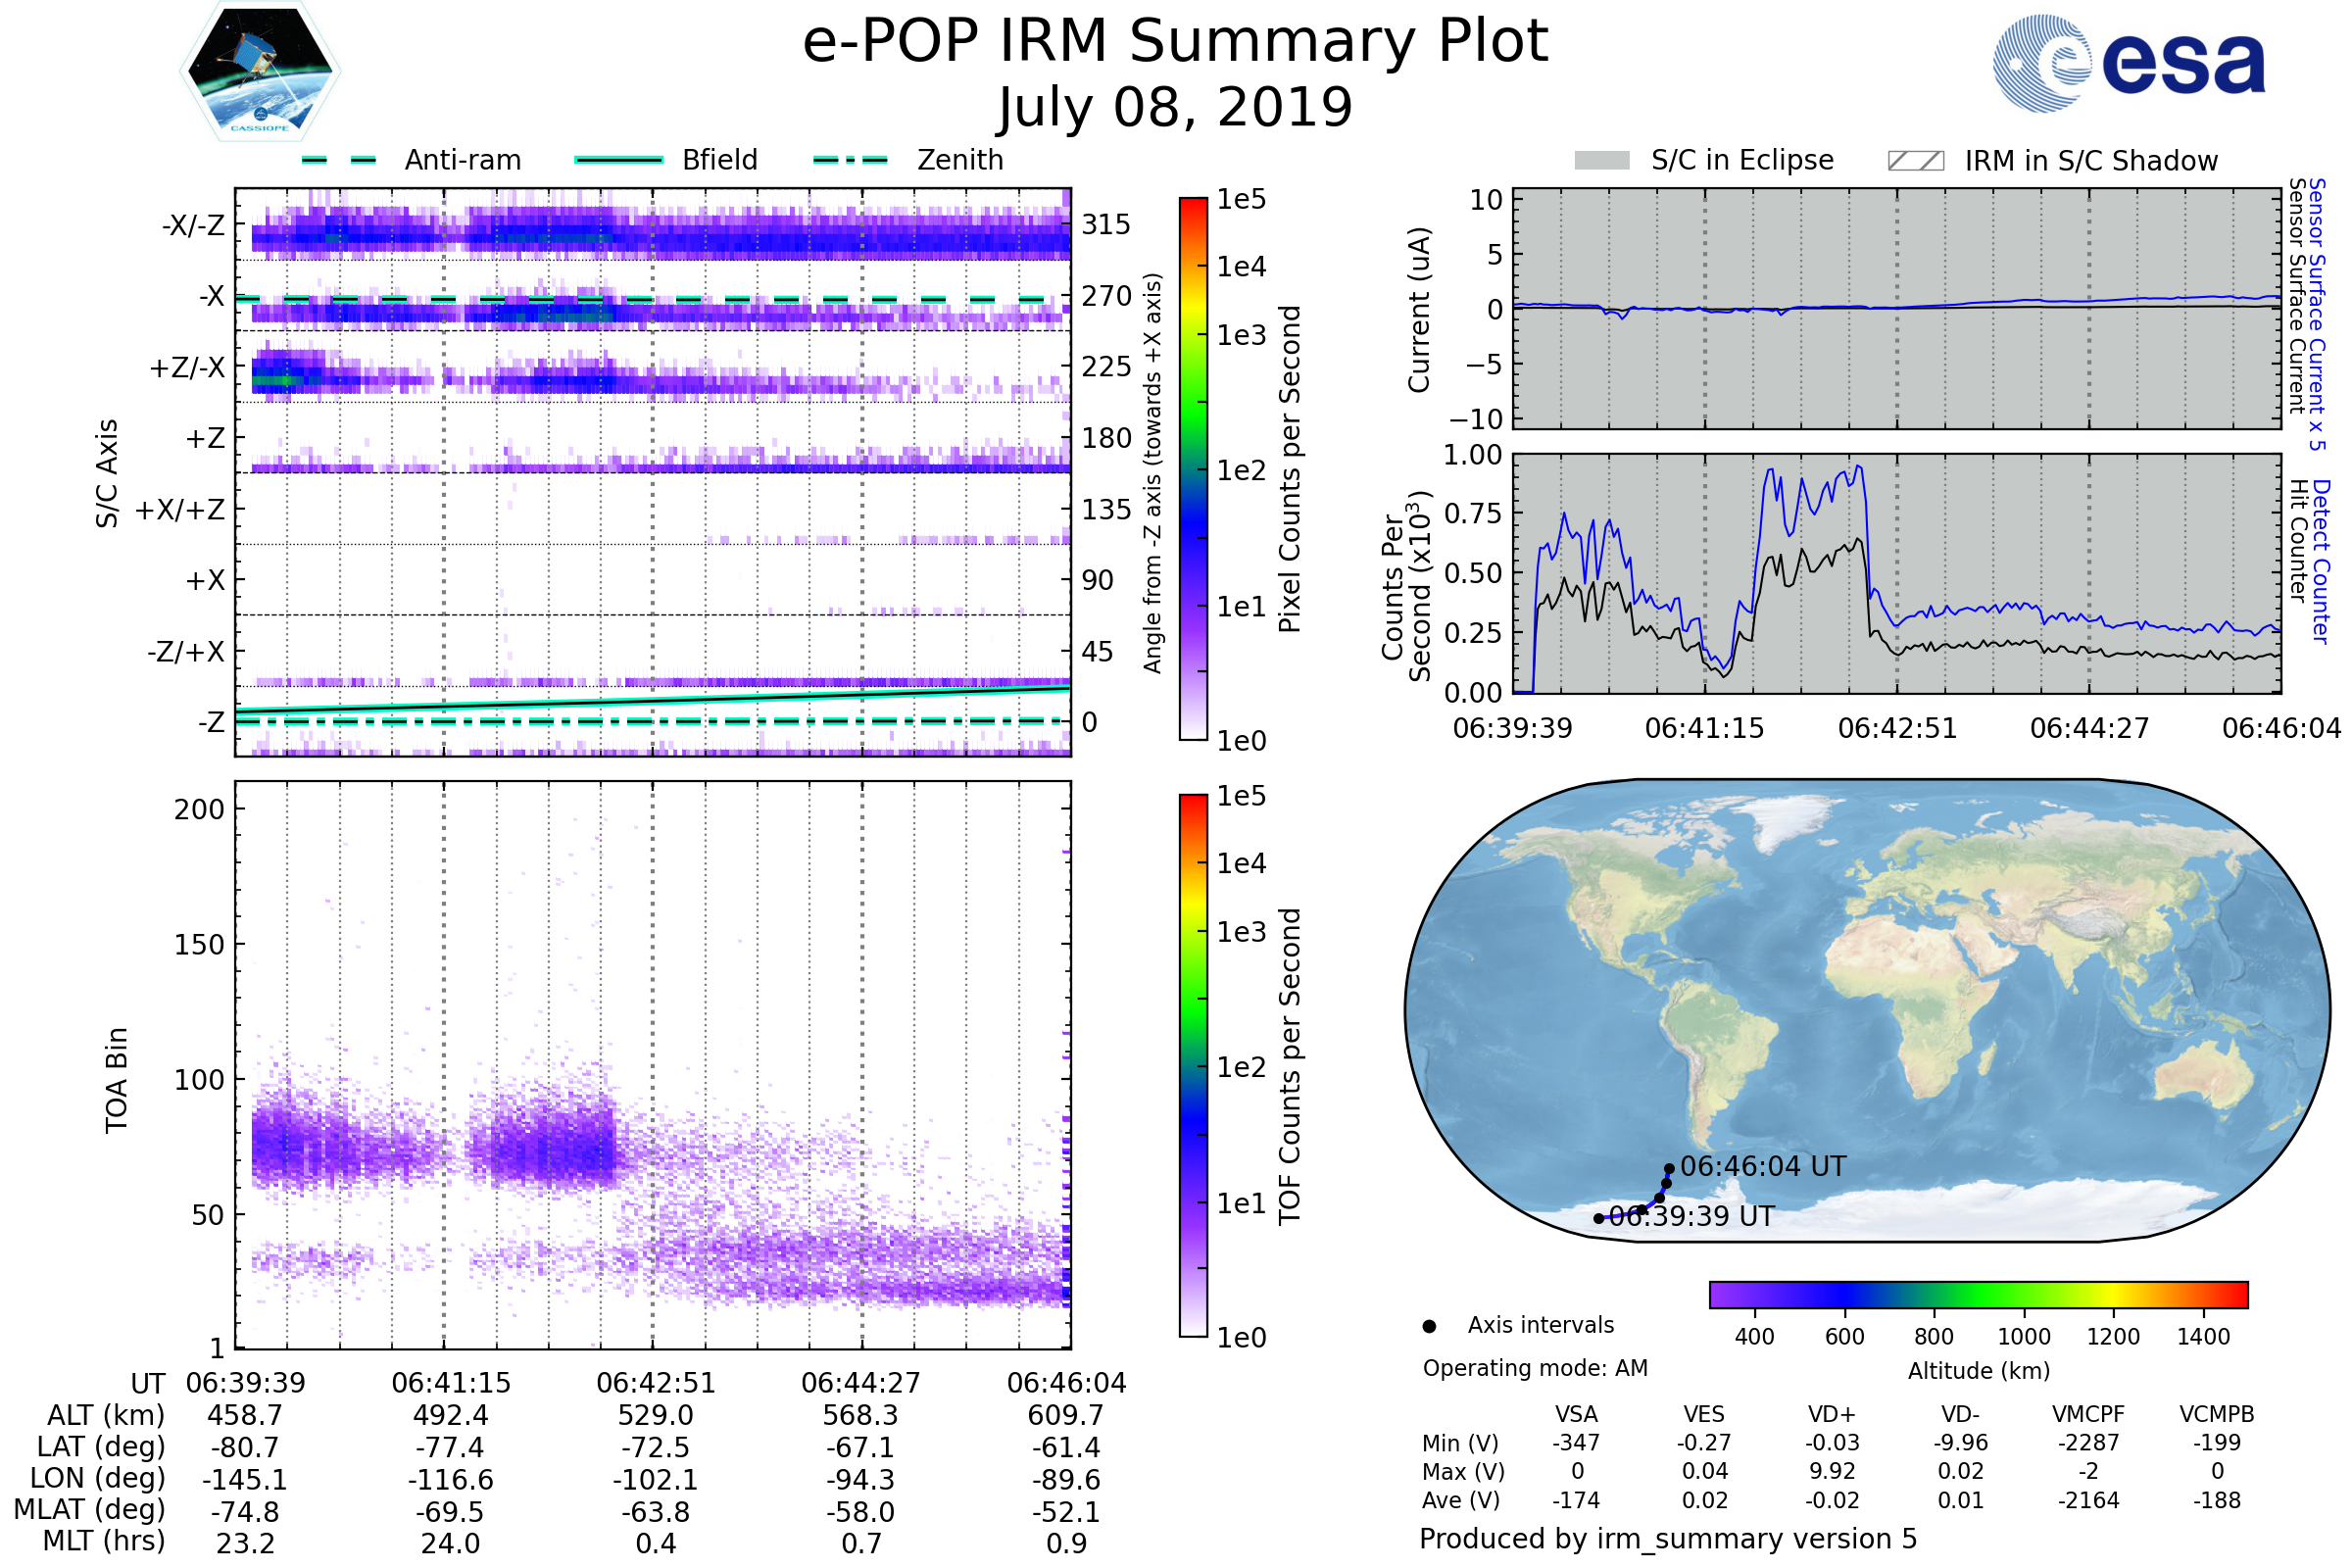2352x1568 pixels.
Task: Click the VMCPF voltage column header
Action: (2088, 1414)
